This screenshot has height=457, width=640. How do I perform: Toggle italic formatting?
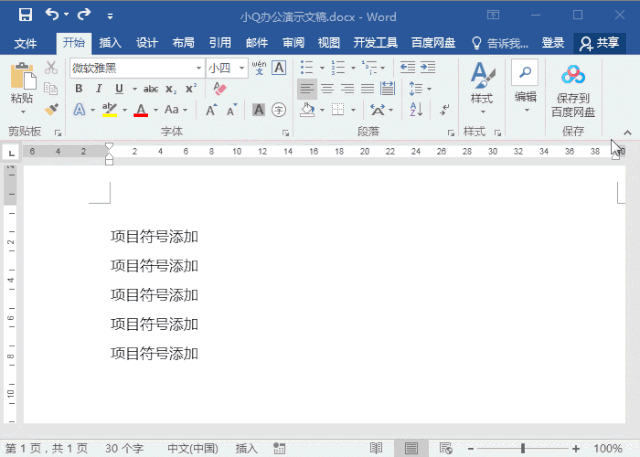pyautogui.click(x=99, y=89)
